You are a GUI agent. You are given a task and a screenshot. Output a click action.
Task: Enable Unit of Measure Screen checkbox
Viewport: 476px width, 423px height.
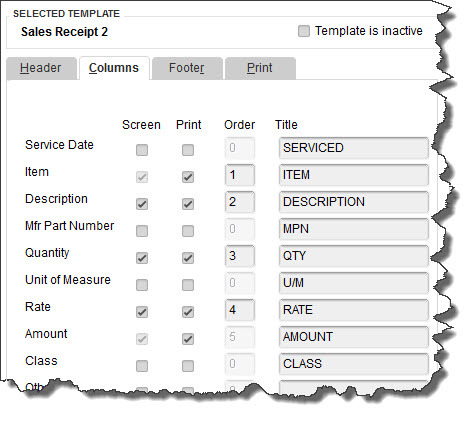[142, 285]
